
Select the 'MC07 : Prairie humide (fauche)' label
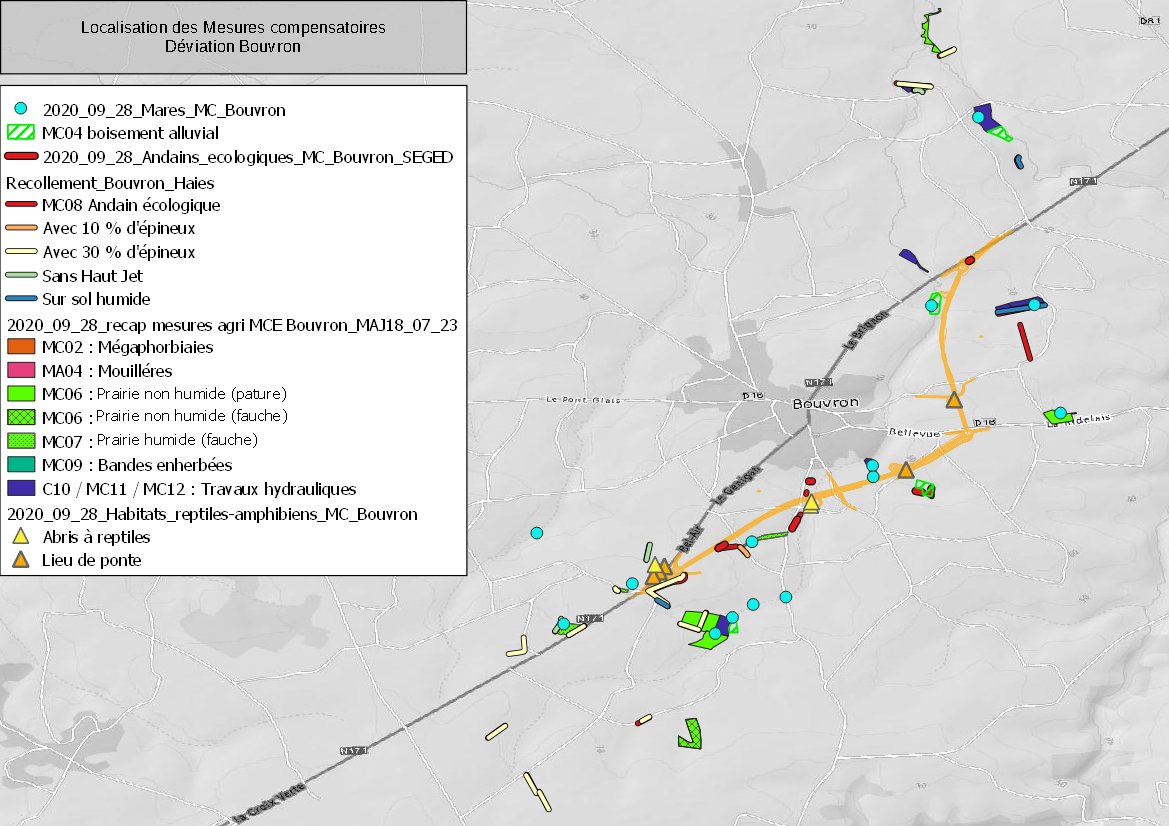[x=150, y=441]
